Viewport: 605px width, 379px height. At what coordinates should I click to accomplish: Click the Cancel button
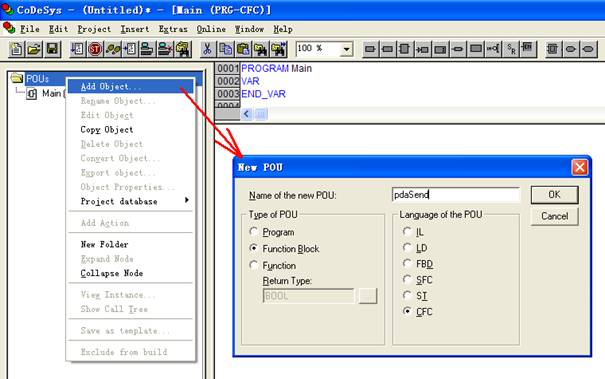pyautogui.click(x=554, y=217)
